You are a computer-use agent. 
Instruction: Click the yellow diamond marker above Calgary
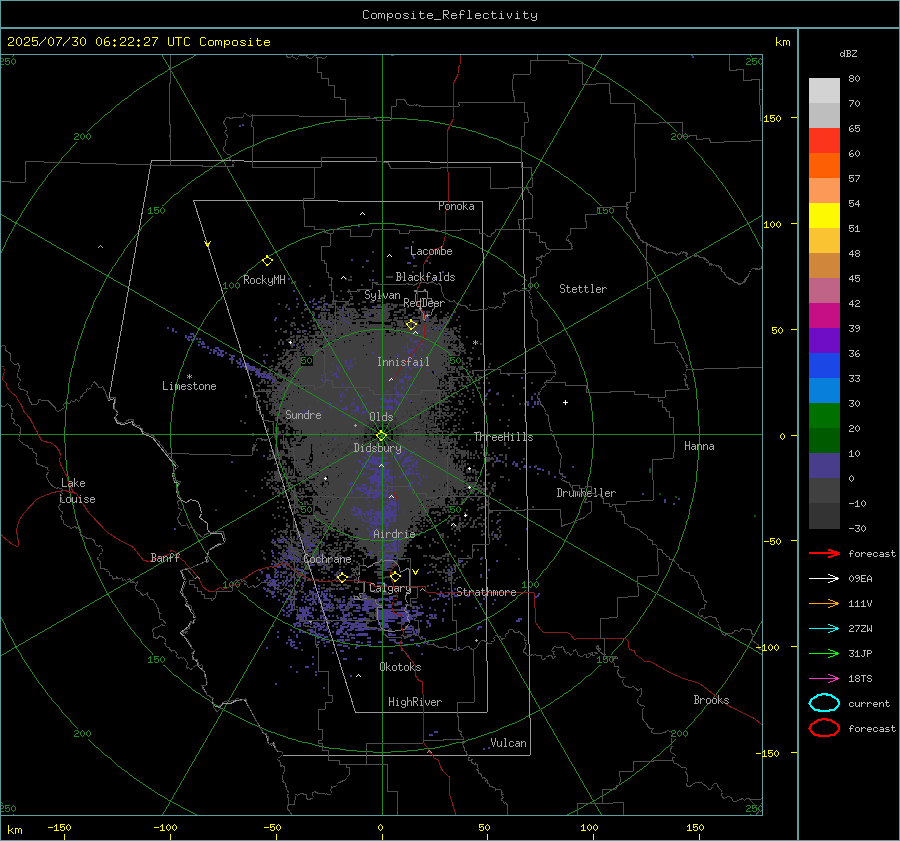click(395, 576)
